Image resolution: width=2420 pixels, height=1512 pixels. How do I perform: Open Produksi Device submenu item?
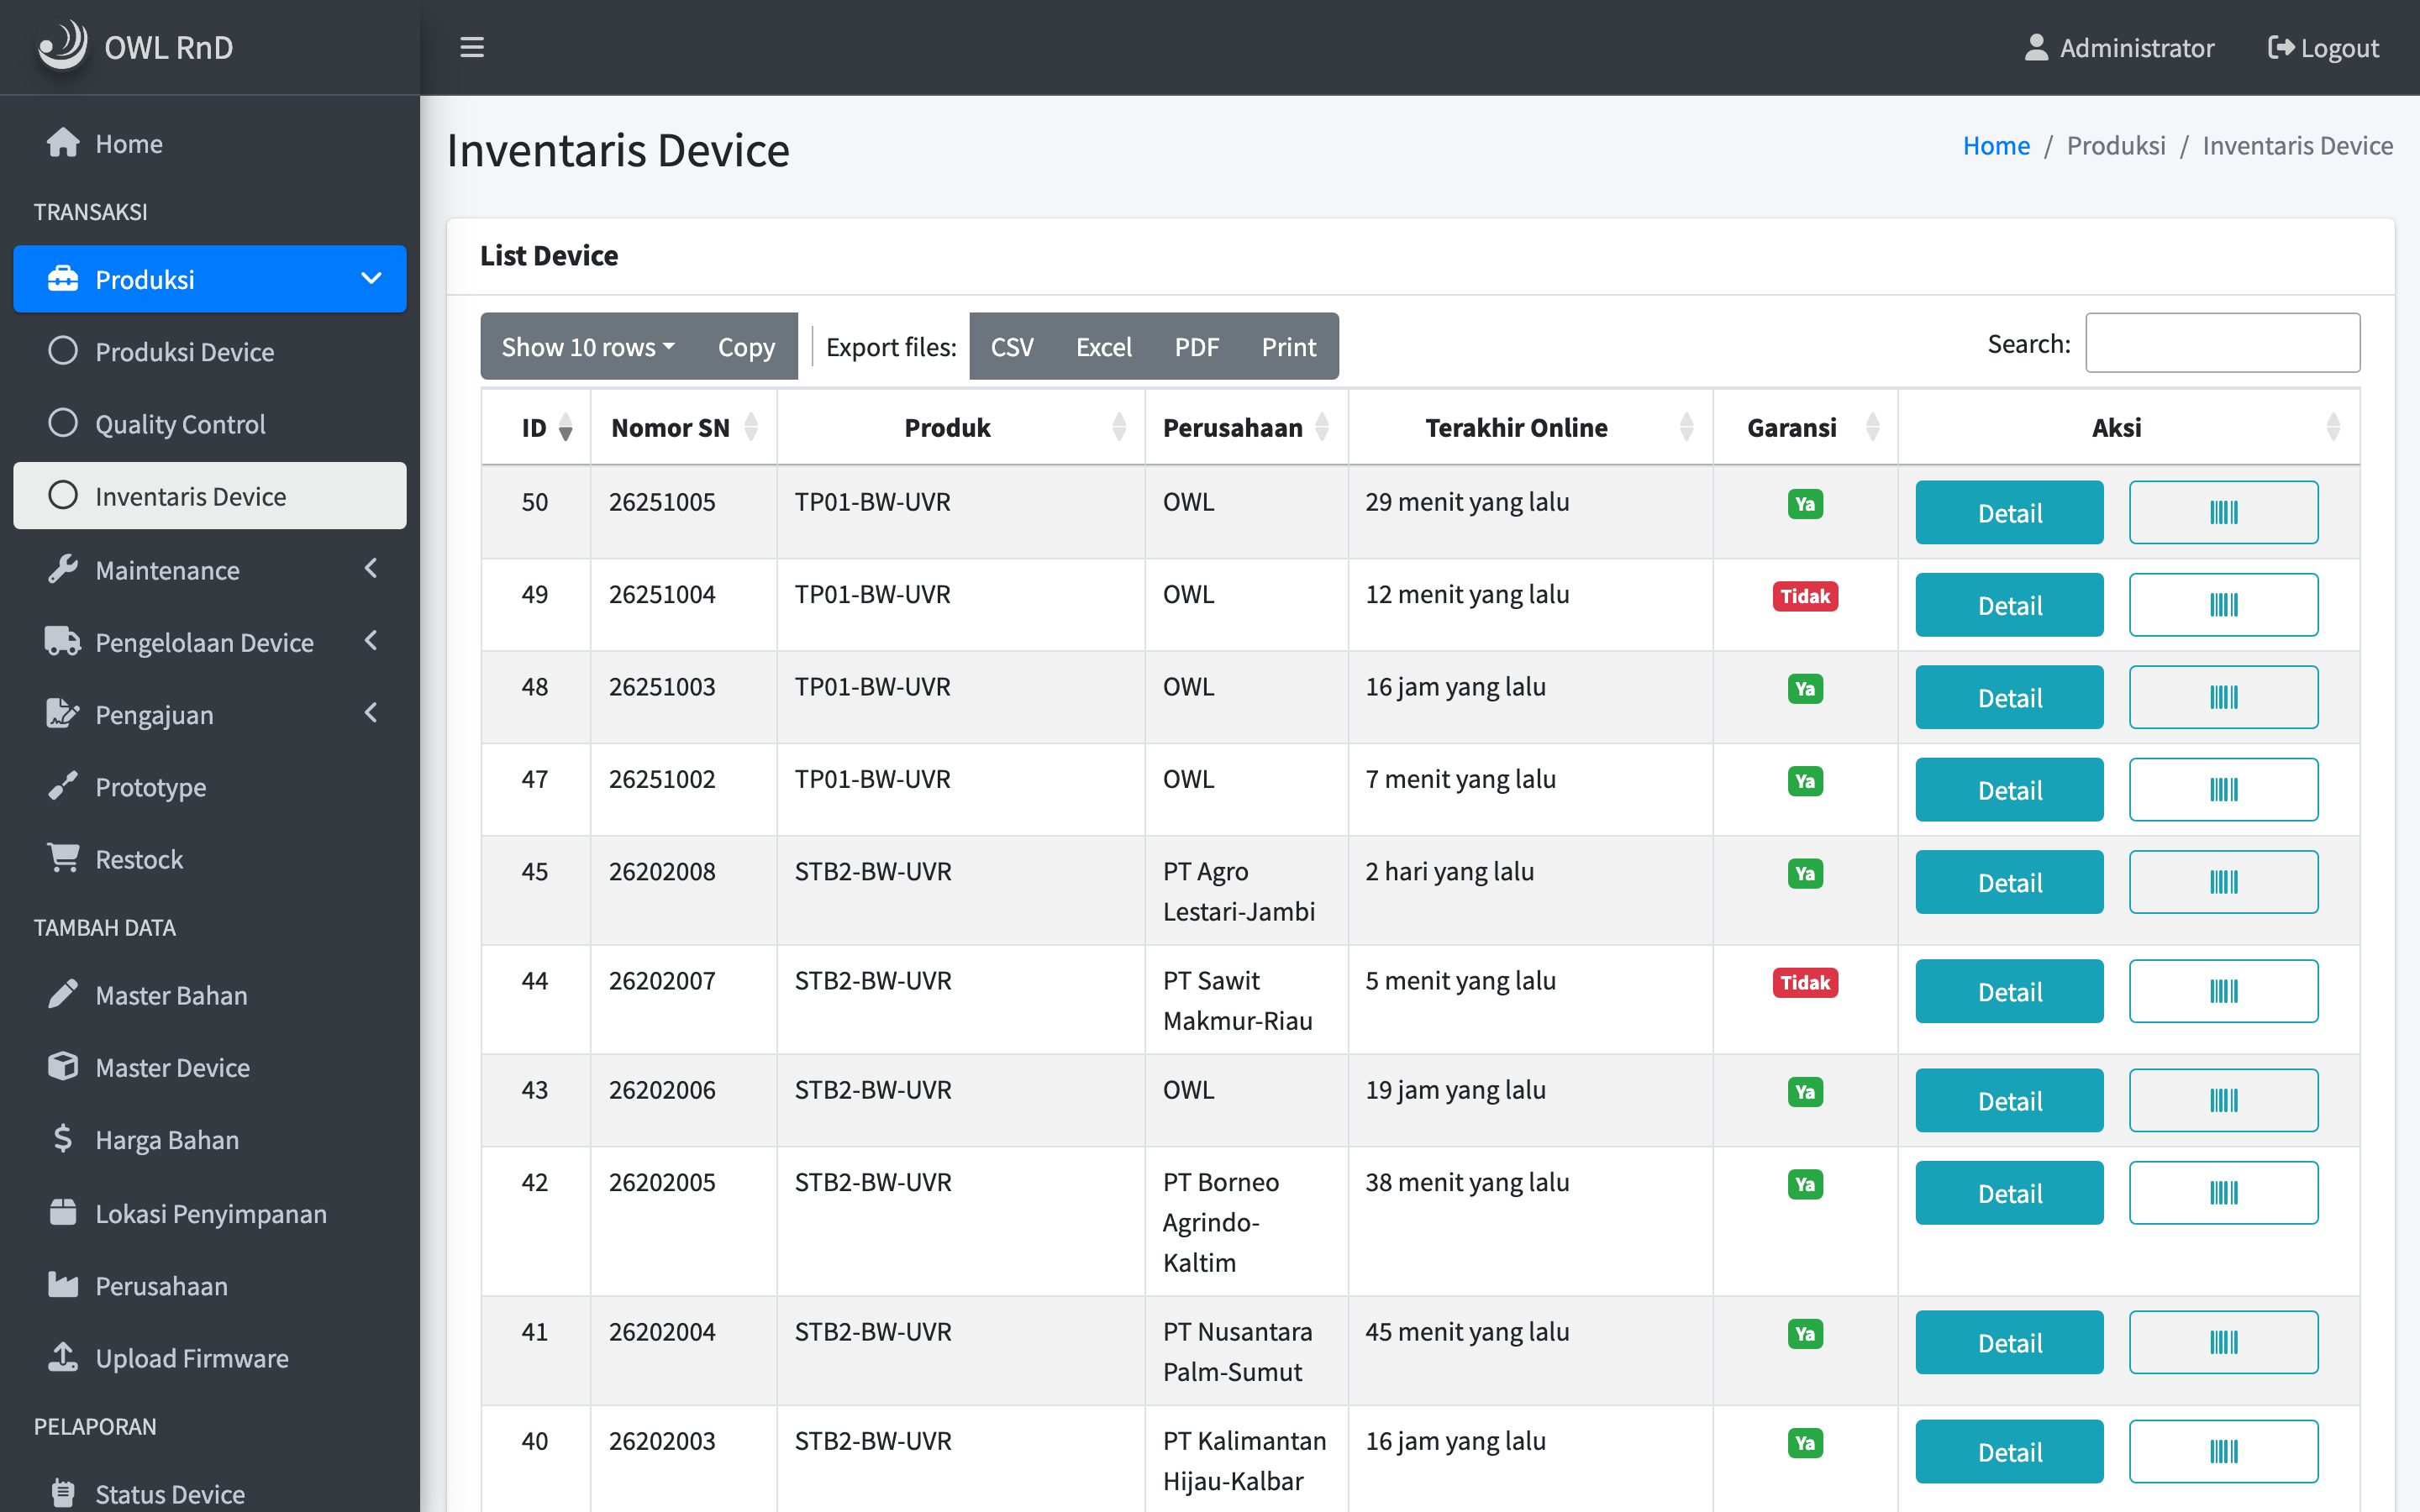tap(210, 351)
